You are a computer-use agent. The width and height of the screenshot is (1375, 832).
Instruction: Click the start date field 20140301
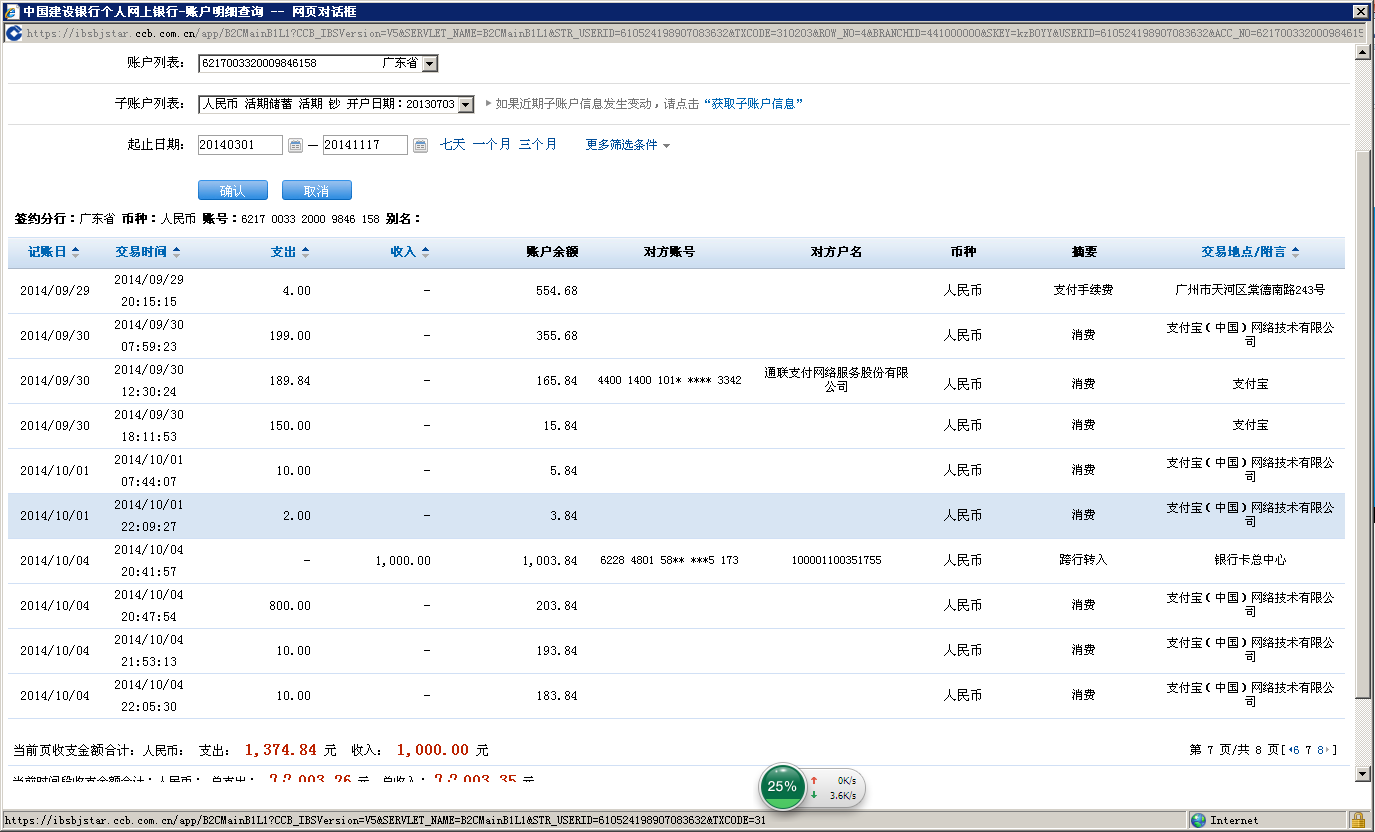240,145
